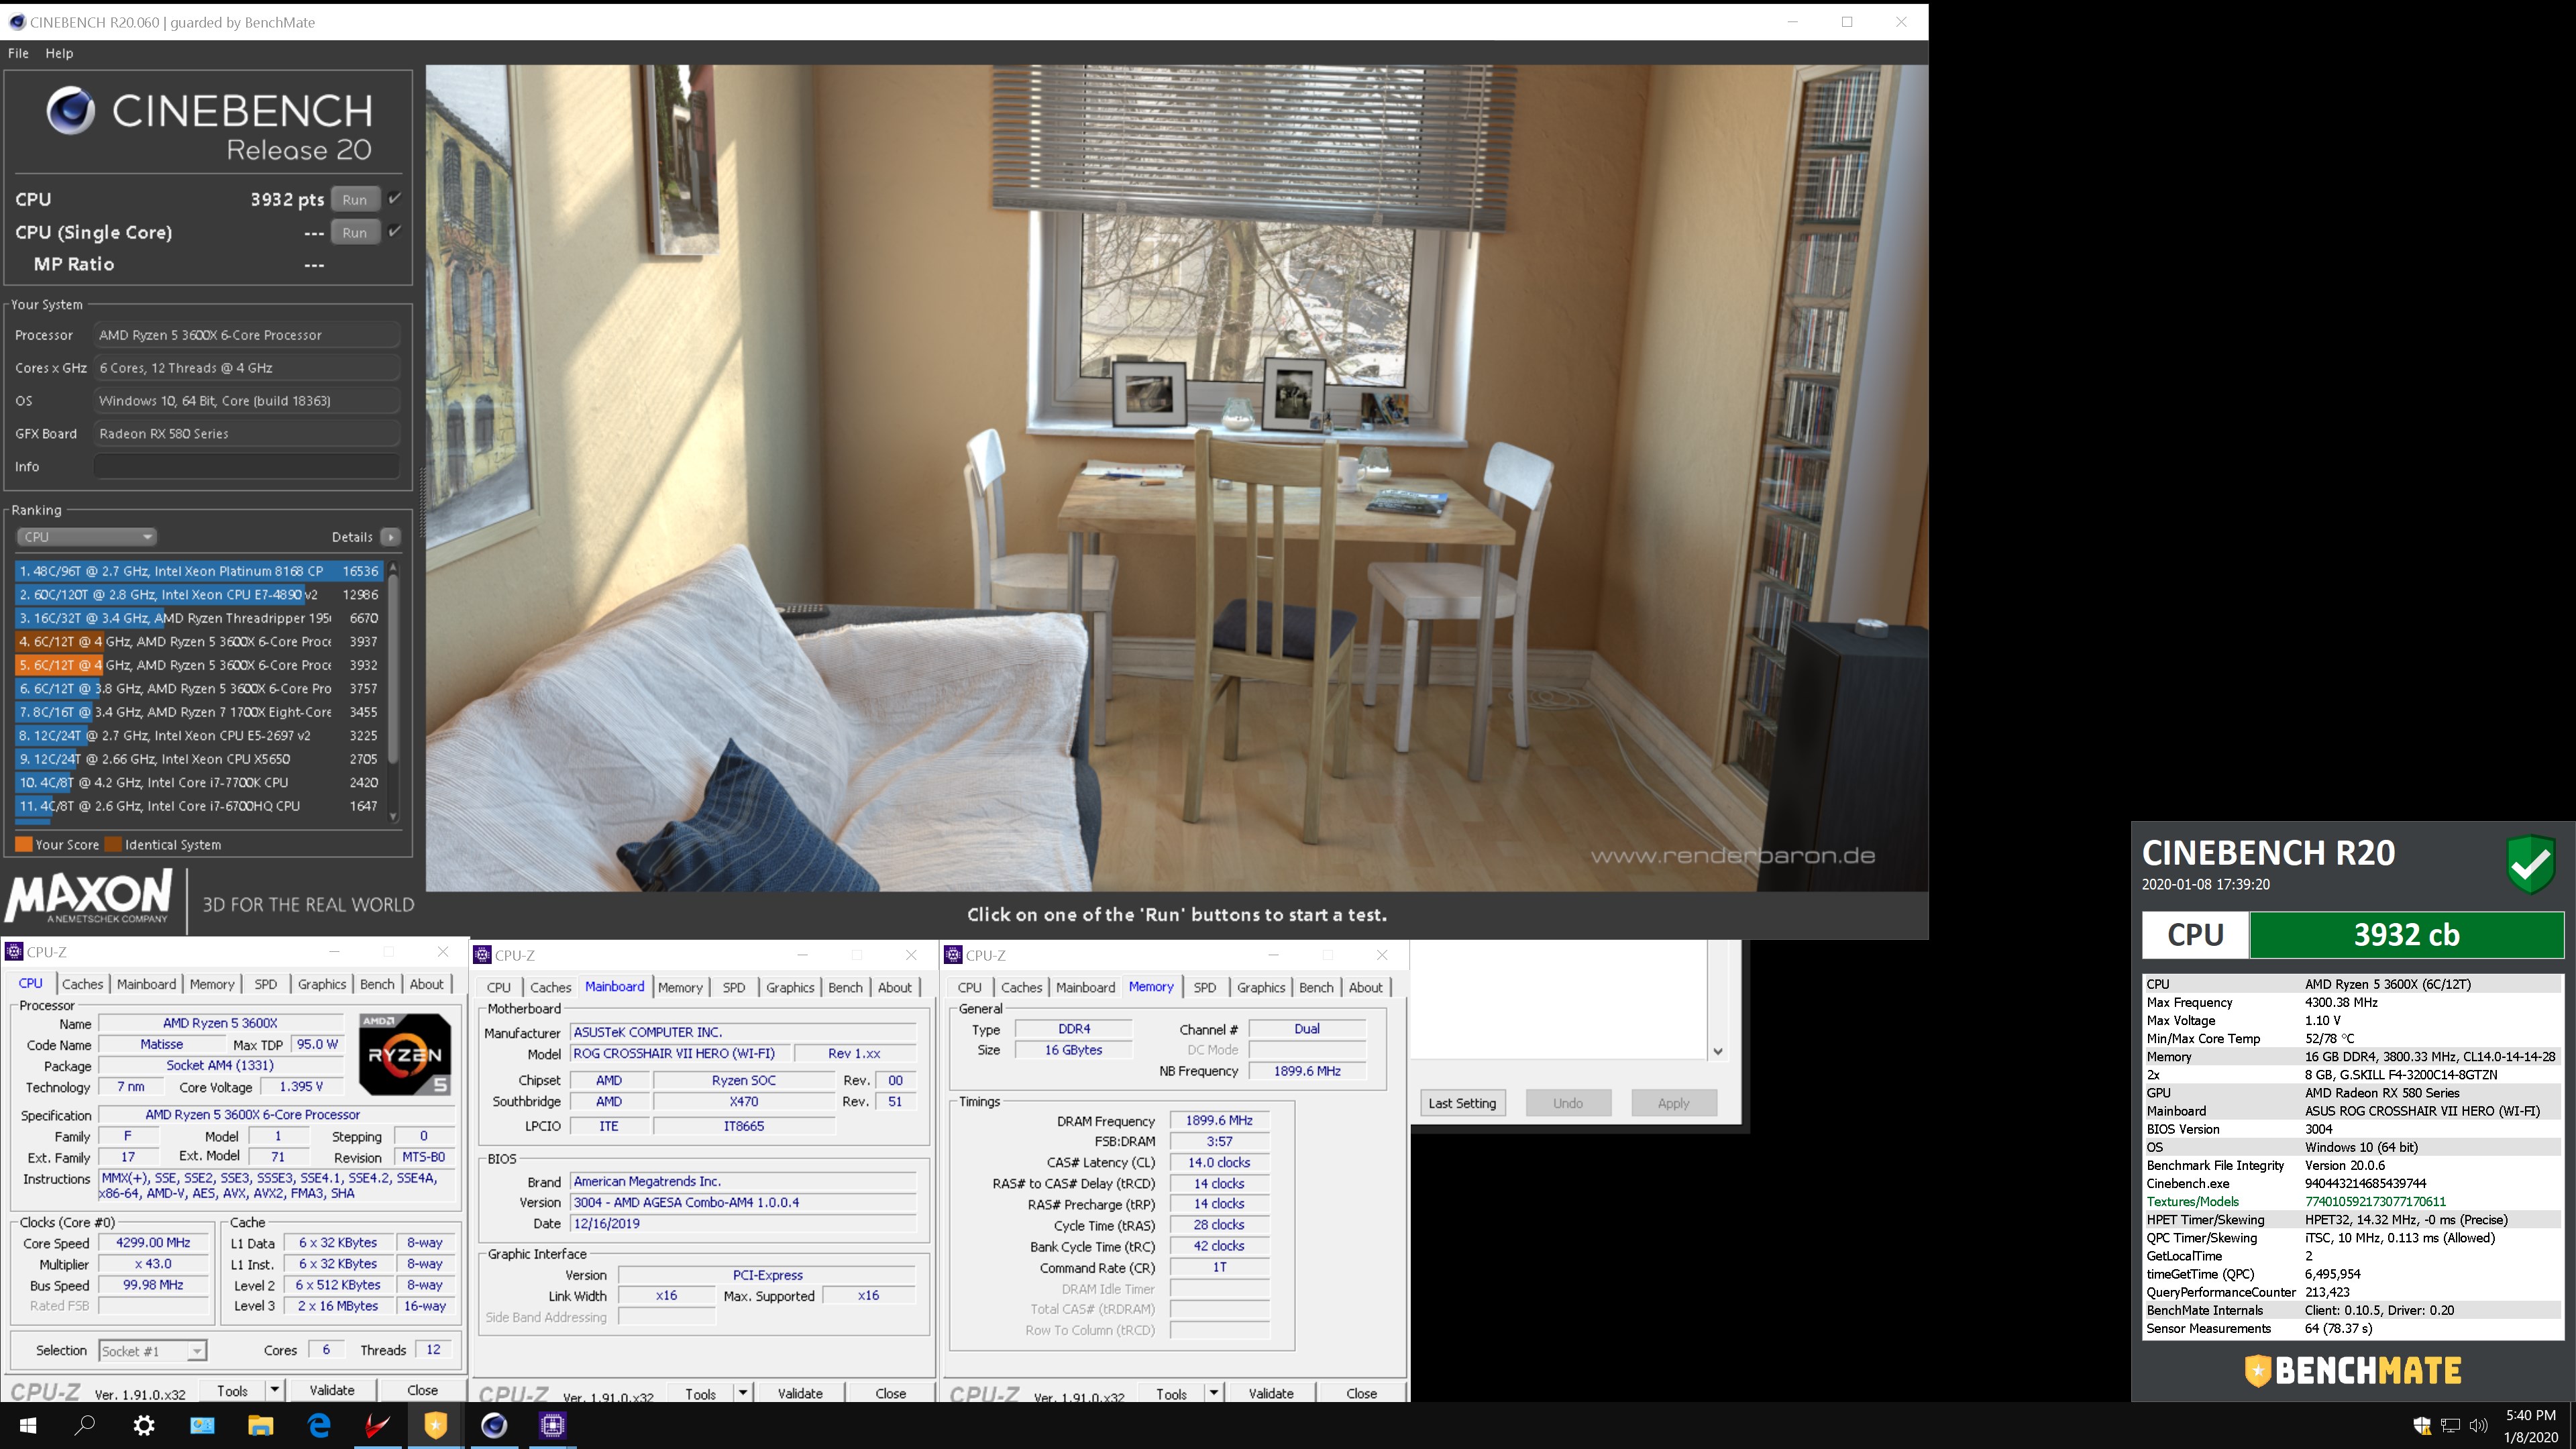Click the Undo button
Image resolution: width=2576 pixels, height=1449 pixels.
point(1567,1103)
